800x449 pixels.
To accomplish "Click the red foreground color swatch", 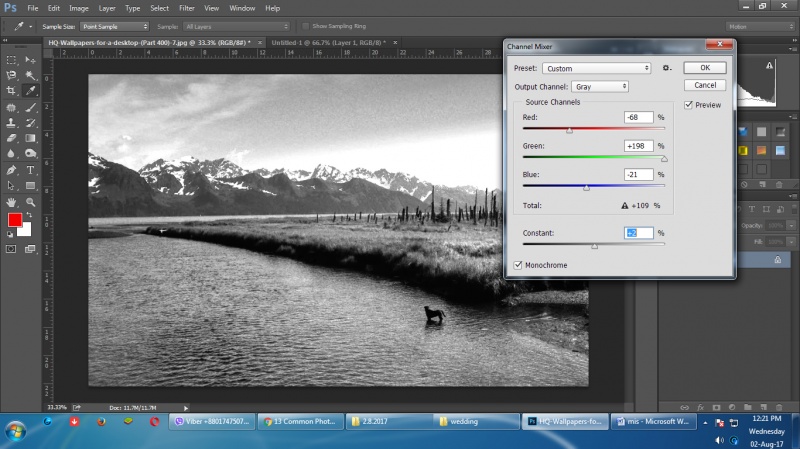I will point(15,219).
